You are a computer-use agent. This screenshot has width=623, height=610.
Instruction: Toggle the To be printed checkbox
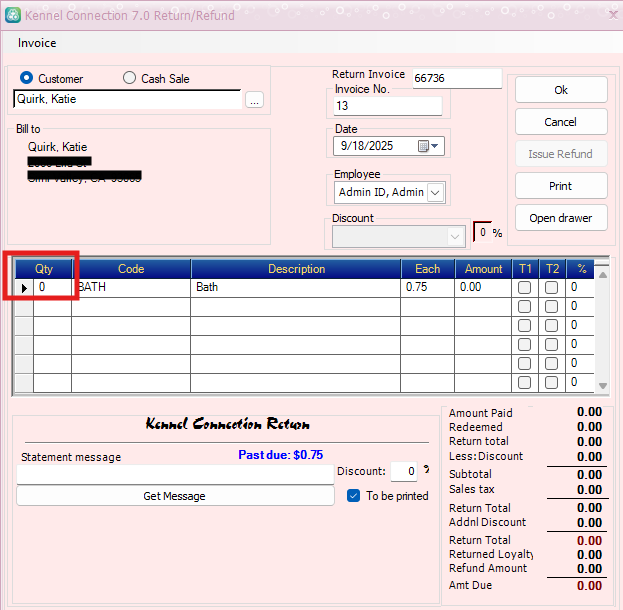click(353, 496)
